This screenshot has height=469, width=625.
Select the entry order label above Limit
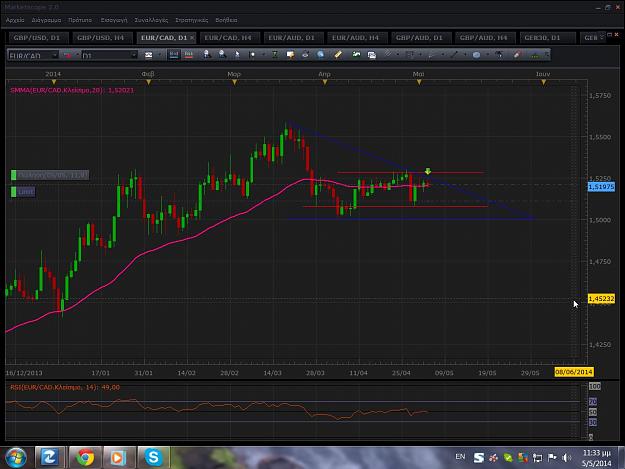[50, 175]
